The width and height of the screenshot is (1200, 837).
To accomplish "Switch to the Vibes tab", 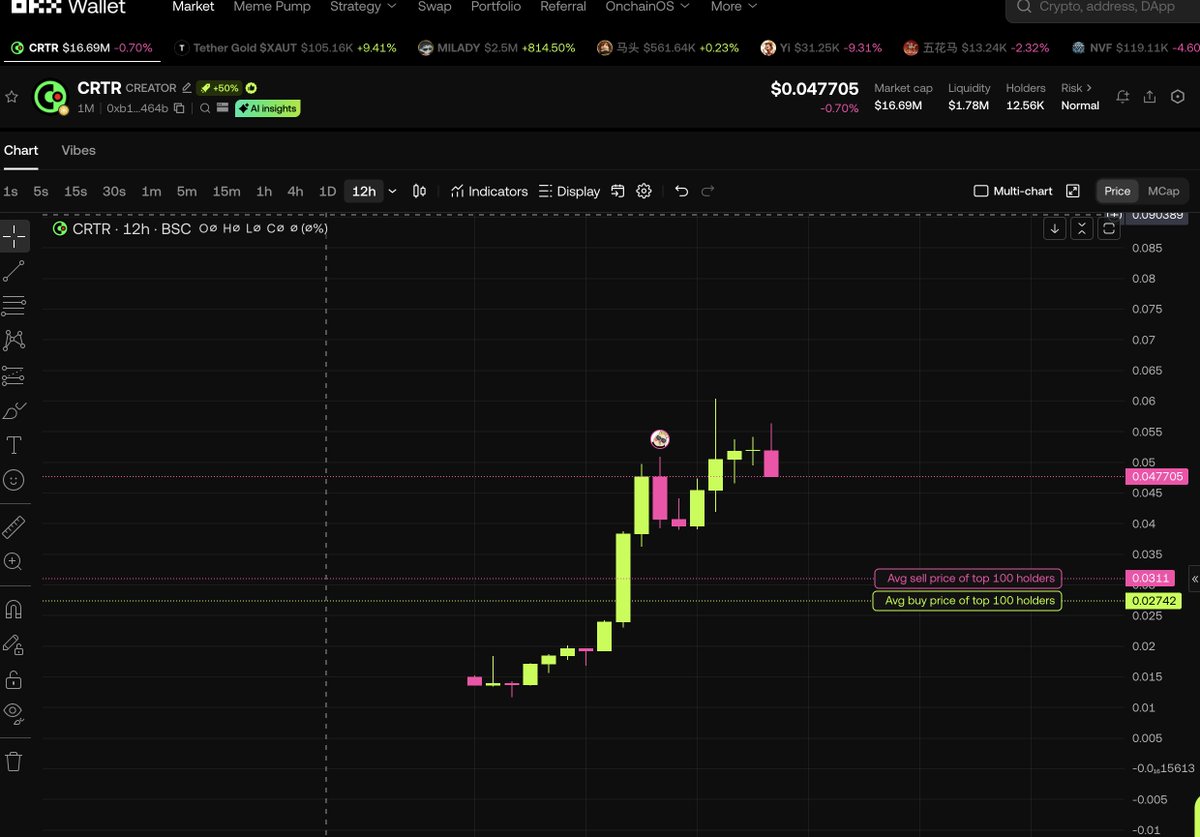I will coord(78,150).
